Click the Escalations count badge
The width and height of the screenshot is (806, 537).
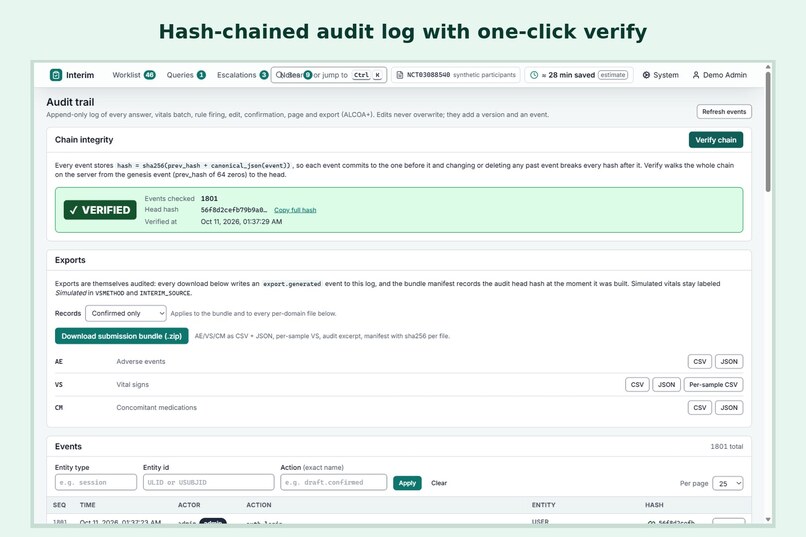(264, 75)
